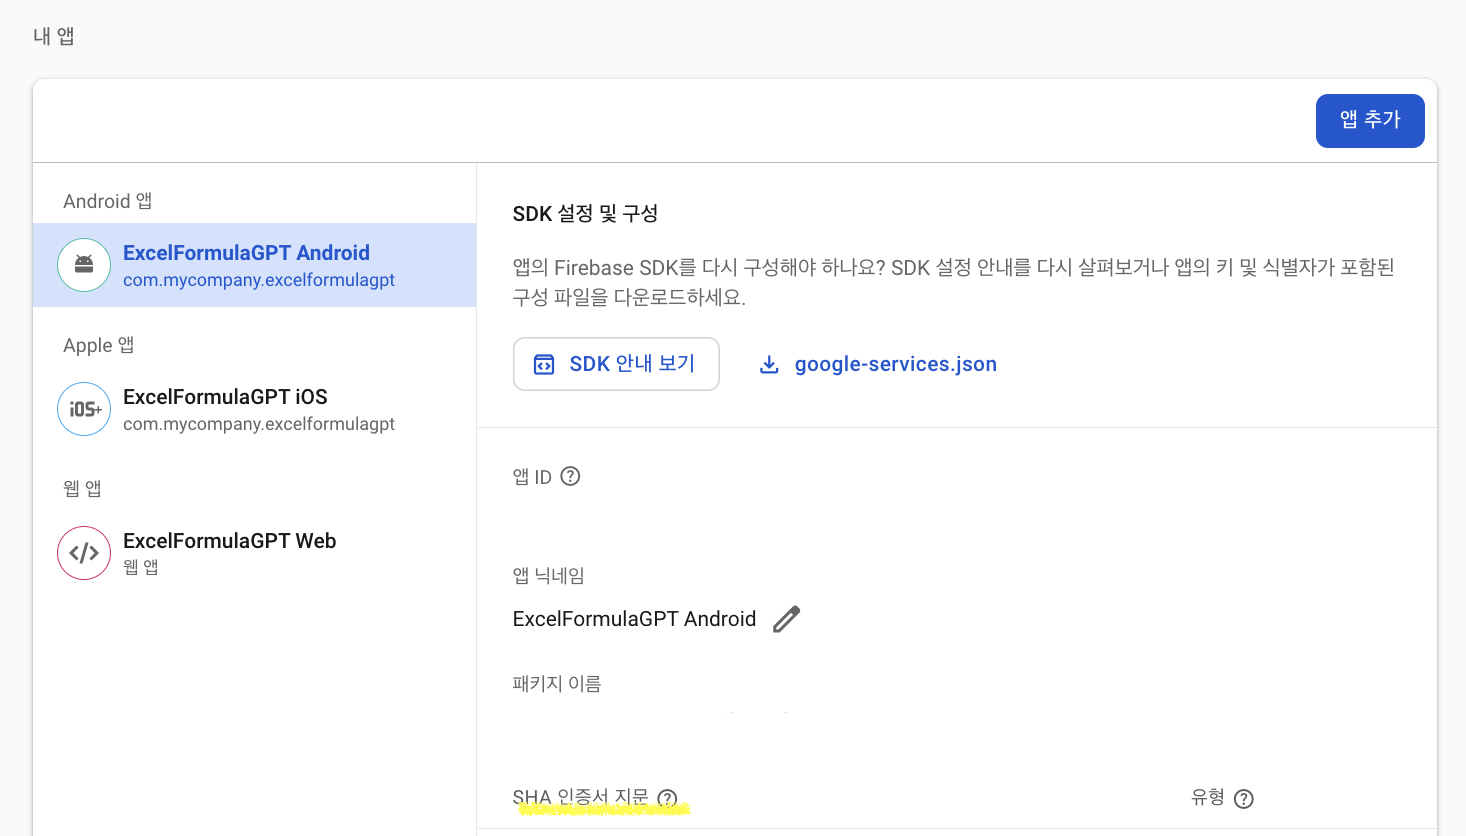This screenshot has width=1466, height=836.
Task: Click the 앱 ID field label
Action: click(x=532, y=477)
